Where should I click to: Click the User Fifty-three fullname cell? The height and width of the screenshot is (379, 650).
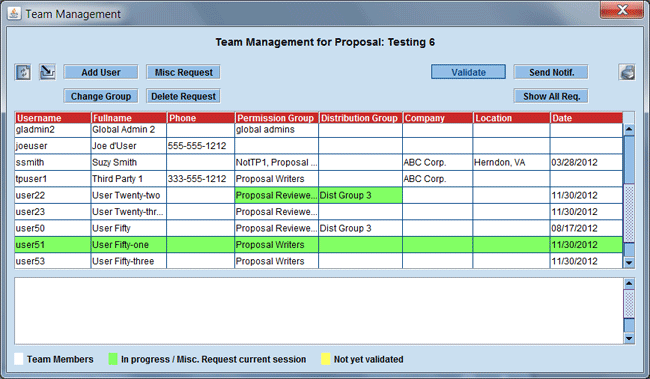[x=129, y=261]
